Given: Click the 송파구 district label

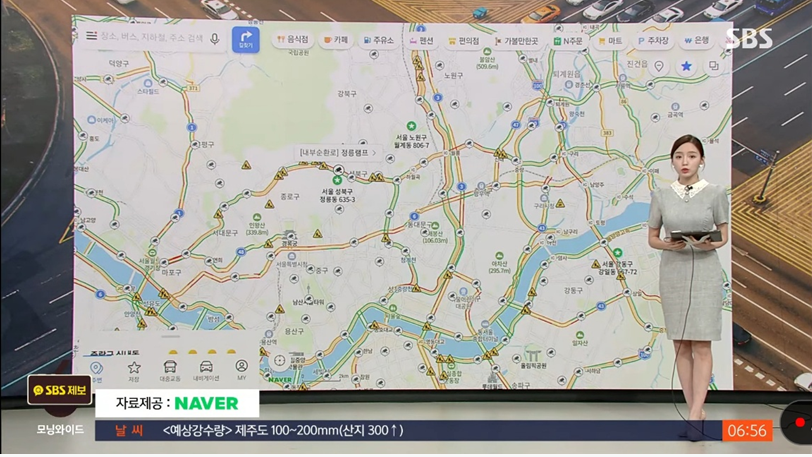Looking at the screenshot, I should coord(520,385).
